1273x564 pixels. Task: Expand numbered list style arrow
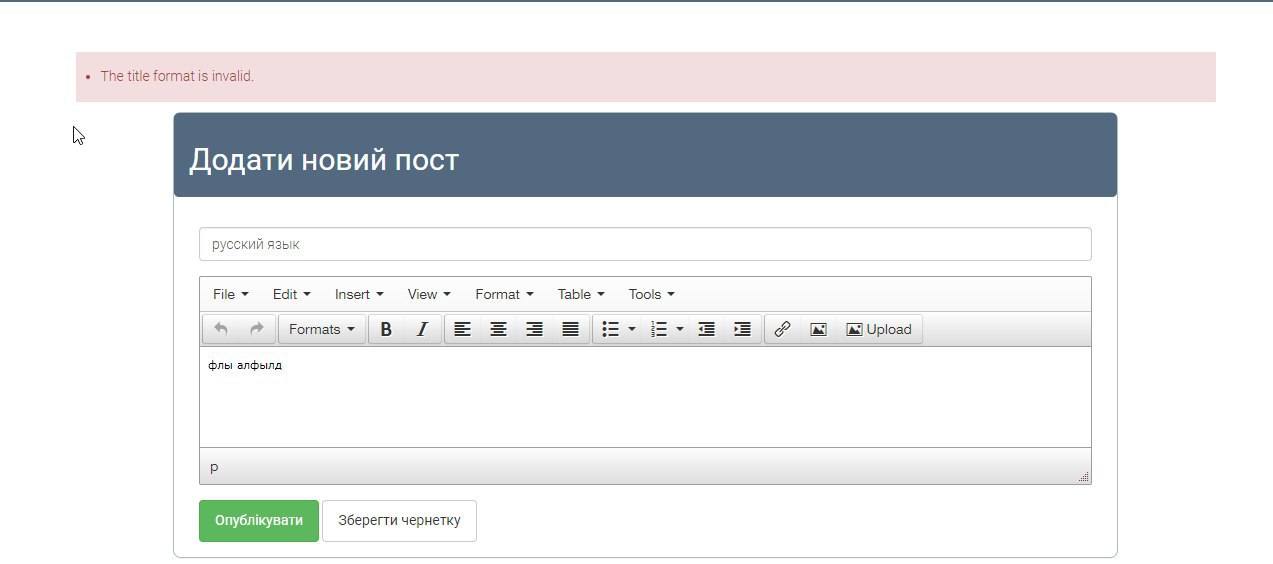(x=680, y=329)
